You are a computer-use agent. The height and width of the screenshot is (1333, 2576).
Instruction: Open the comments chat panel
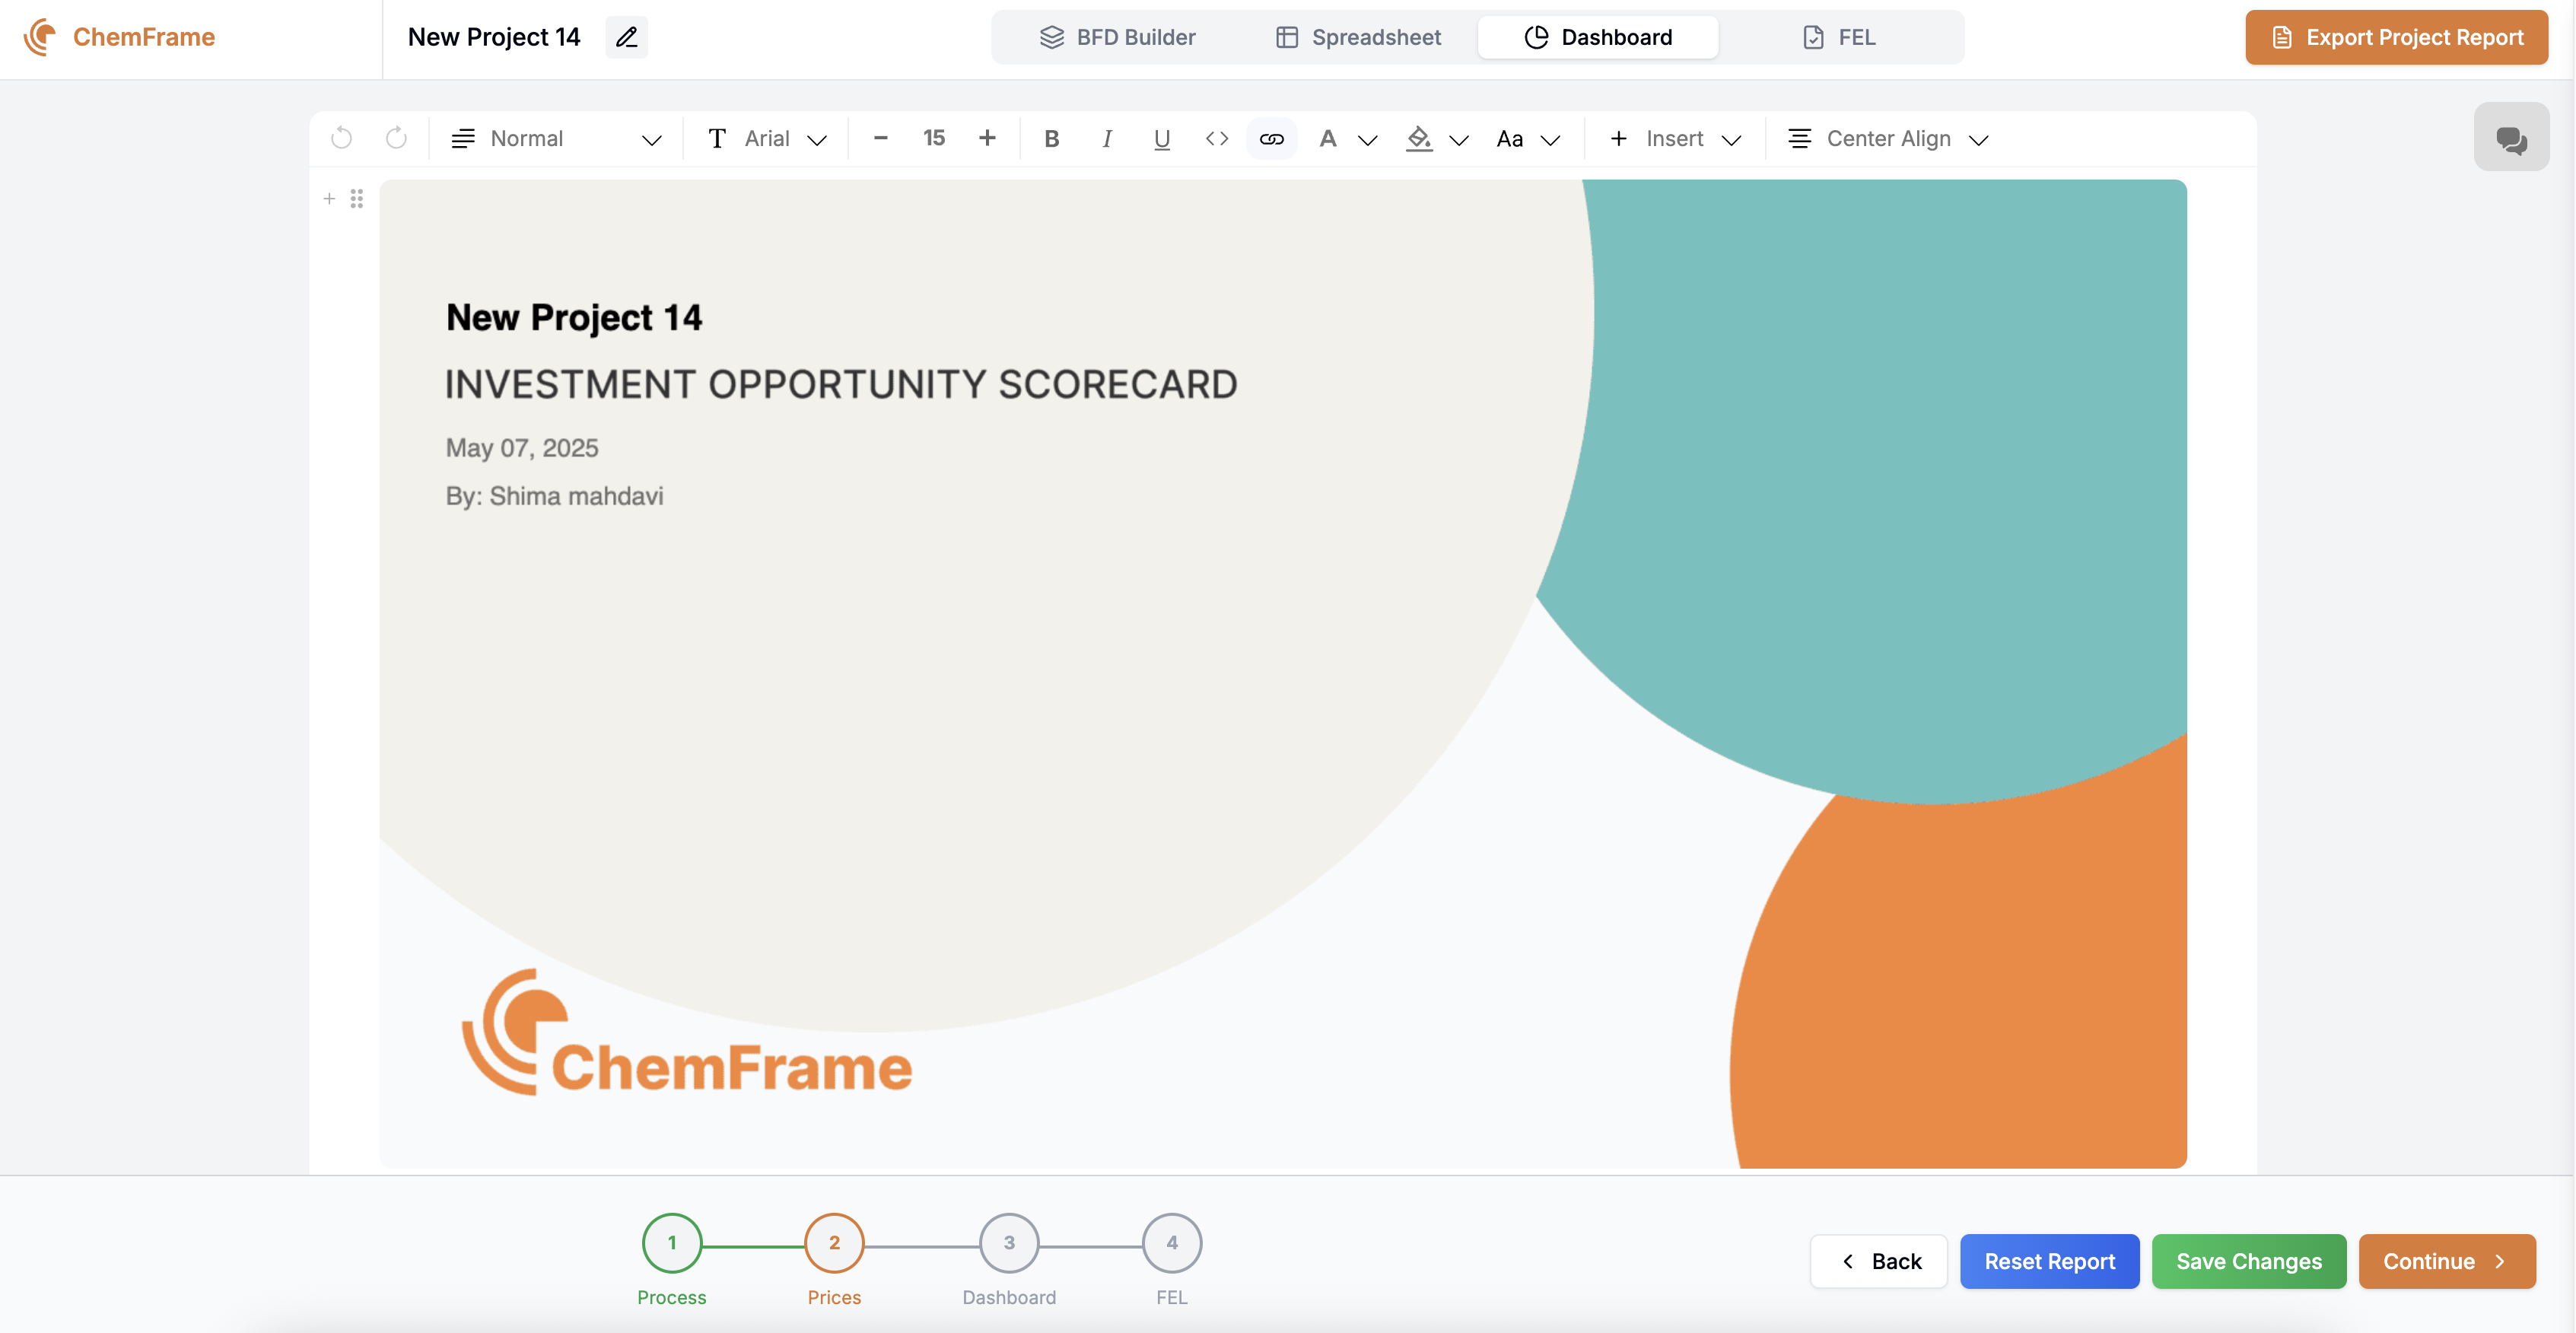point(2510,137)
